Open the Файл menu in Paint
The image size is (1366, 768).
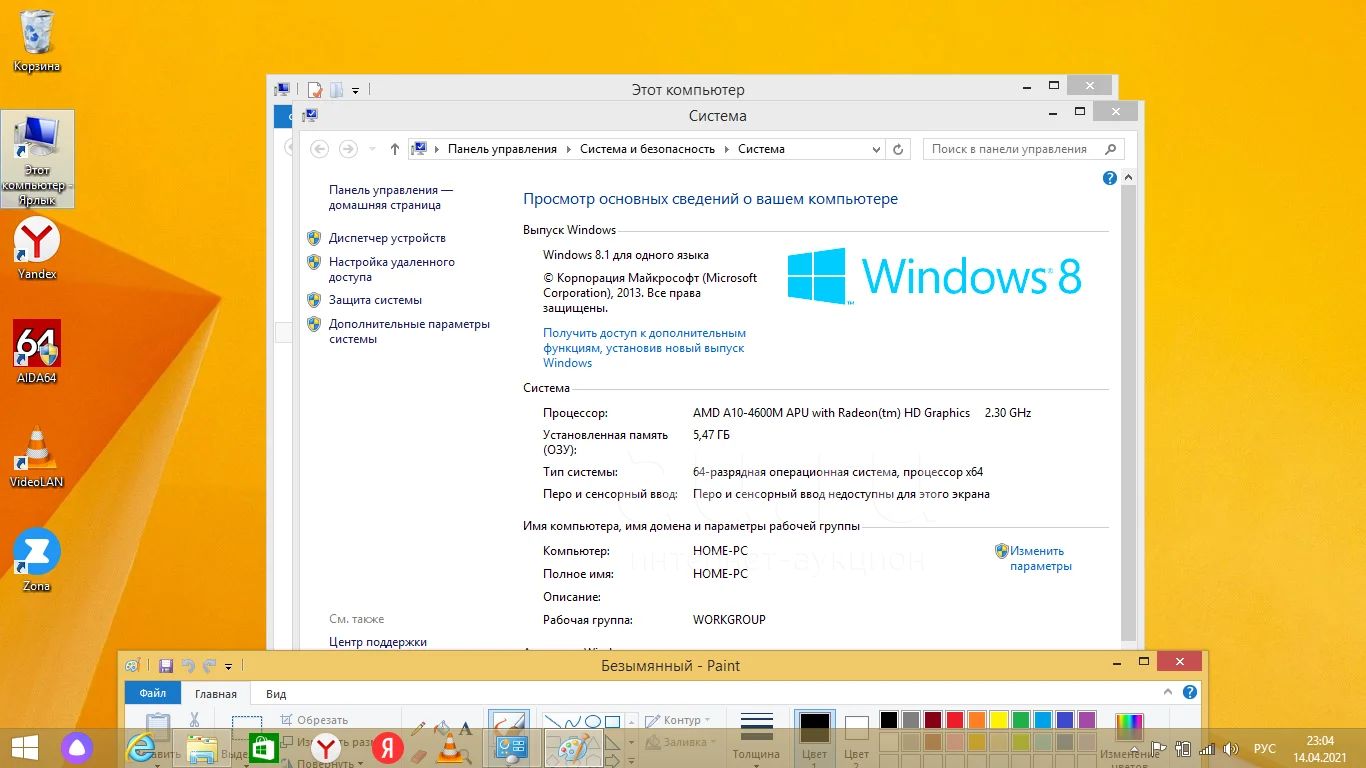(x=153, y=693)
